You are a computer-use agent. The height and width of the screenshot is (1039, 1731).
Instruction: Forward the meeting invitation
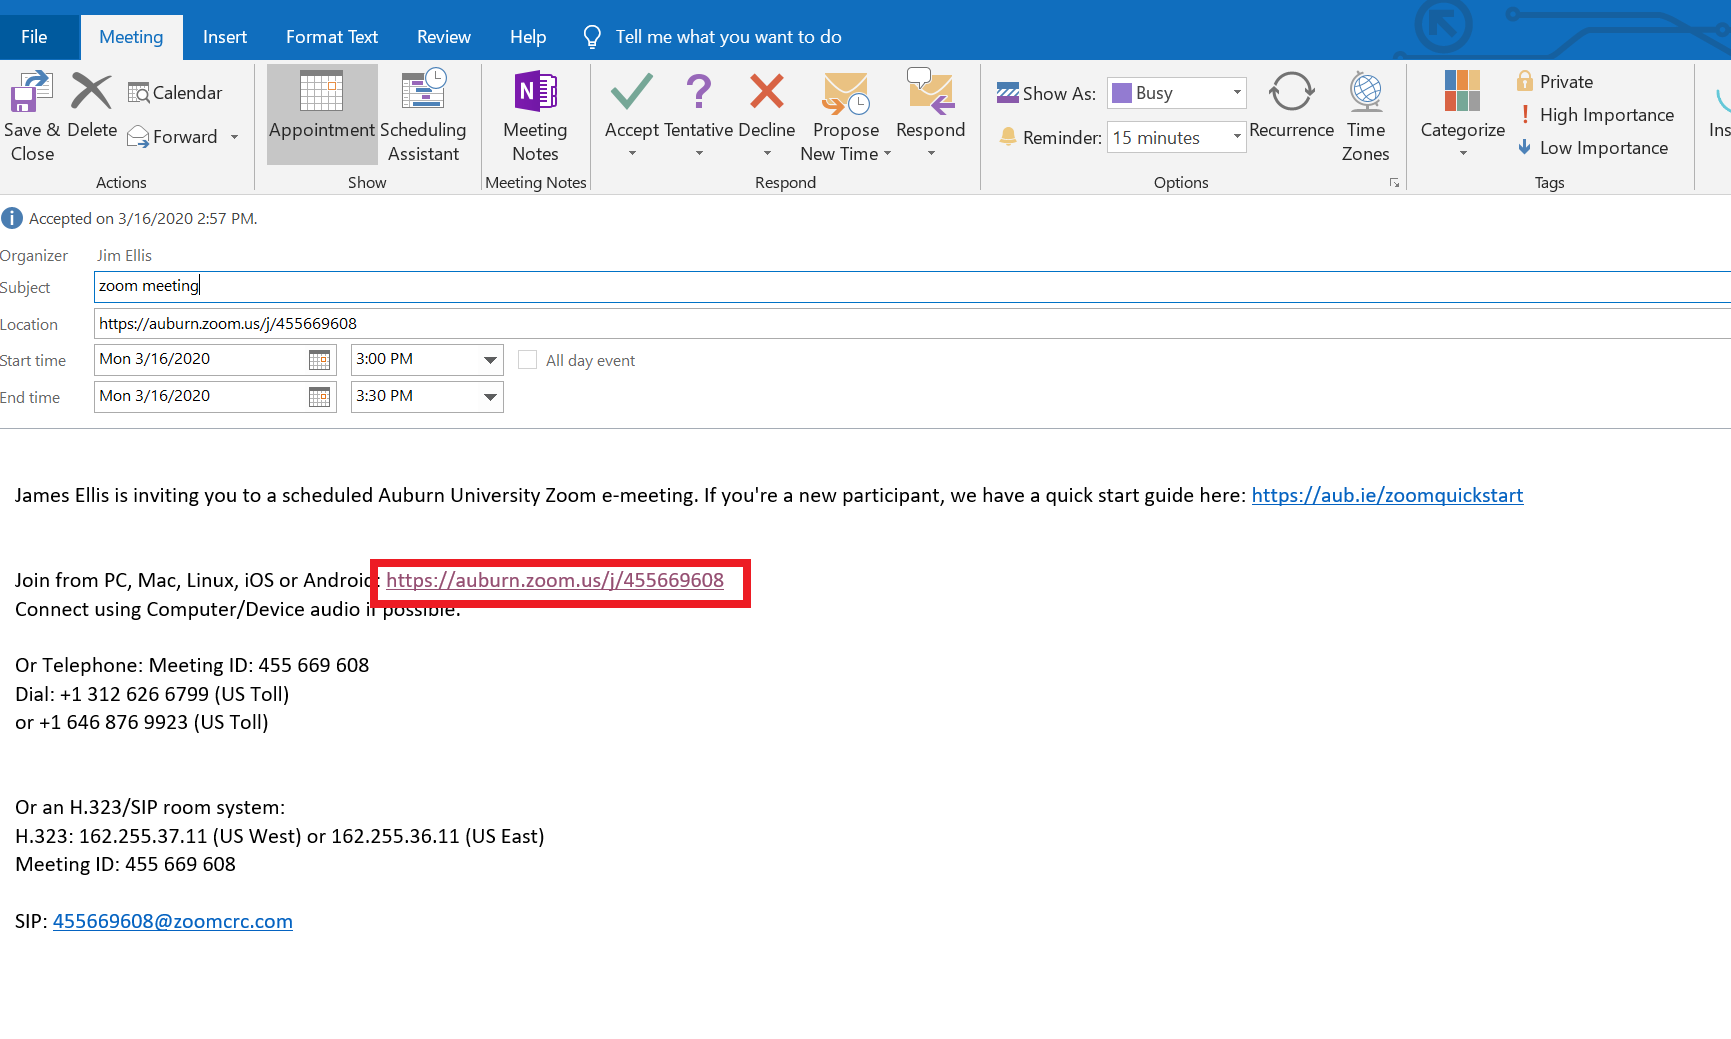coord(173,137)
